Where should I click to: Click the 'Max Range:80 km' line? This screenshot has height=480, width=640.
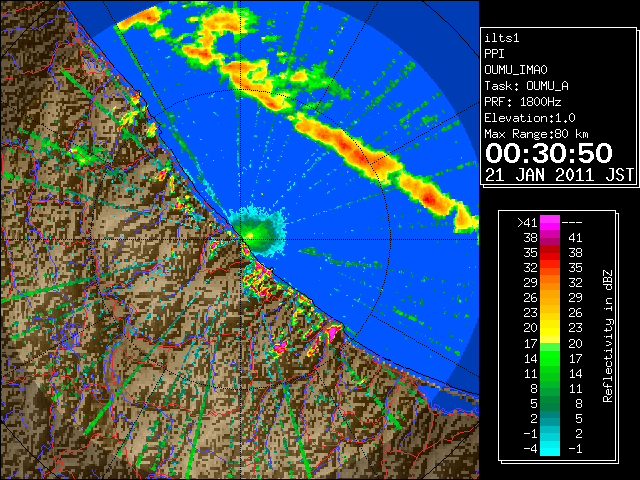tap(536, 134)
